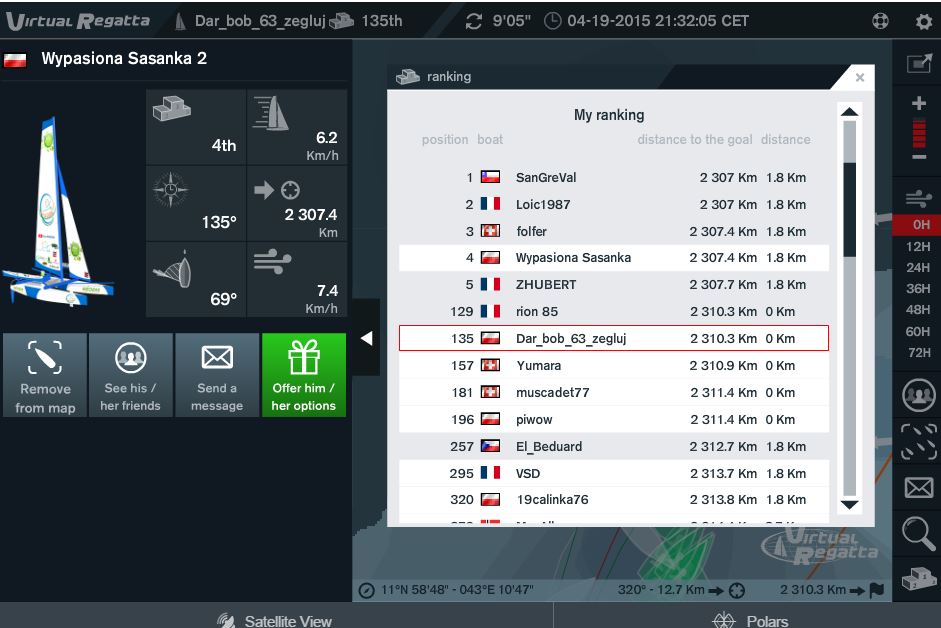Screen dimensions: 941x628
Task: Click the Virtual Regatta logo
Action: [x=78, y=21]
